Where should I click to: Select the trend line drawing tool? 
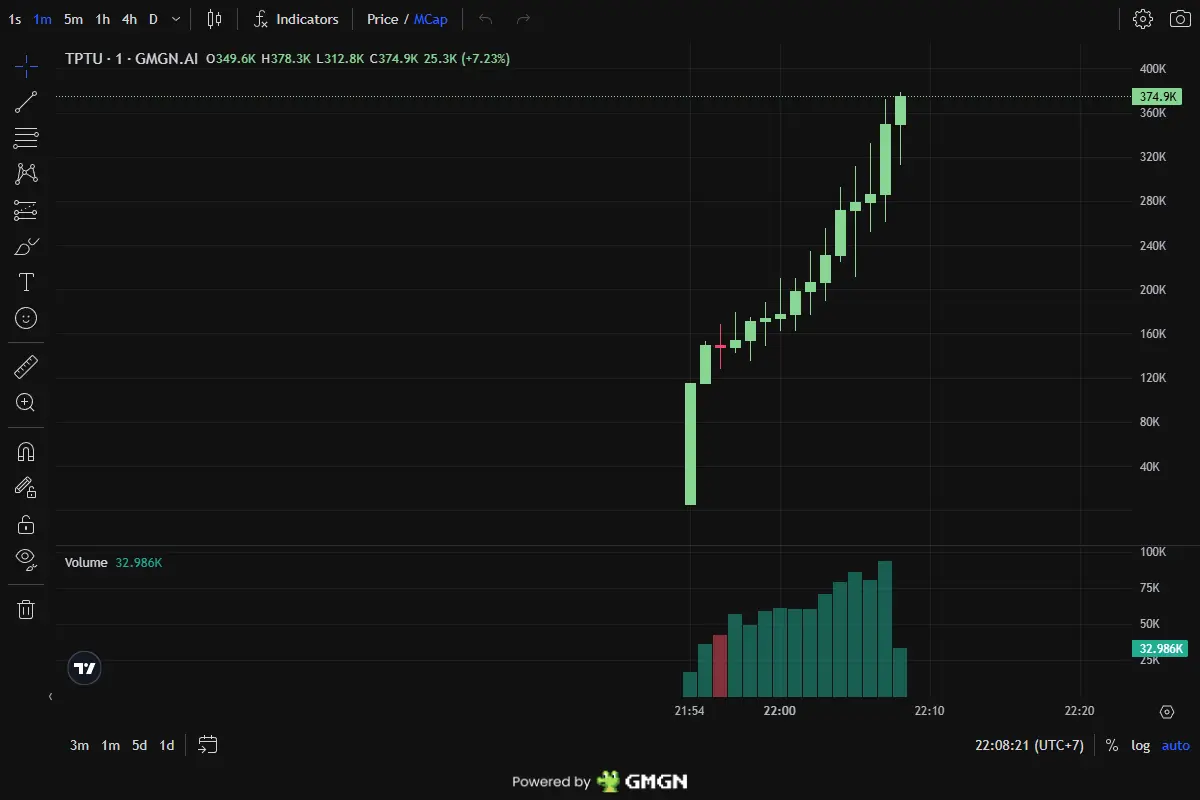pos(26,101)
